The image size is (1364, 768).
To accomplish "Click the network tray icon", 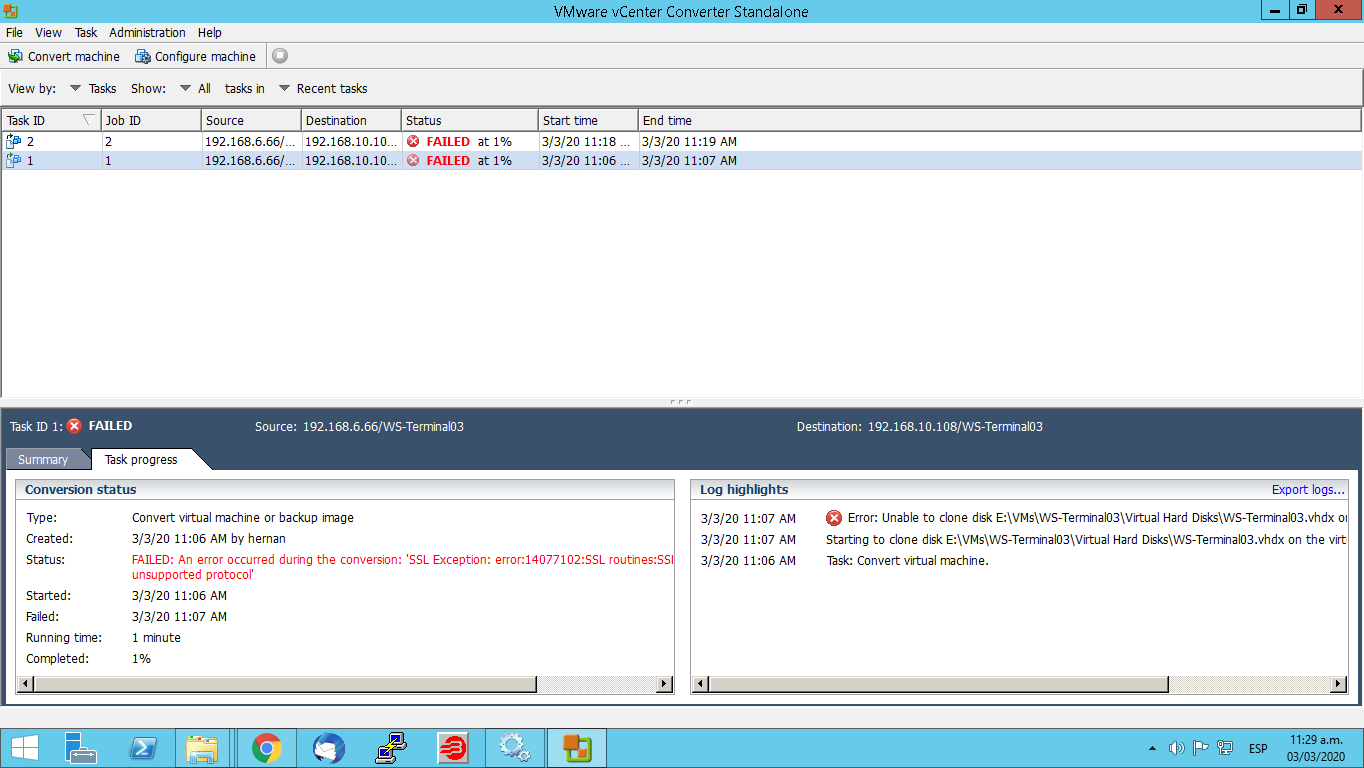I will (x=1224, y=748).
